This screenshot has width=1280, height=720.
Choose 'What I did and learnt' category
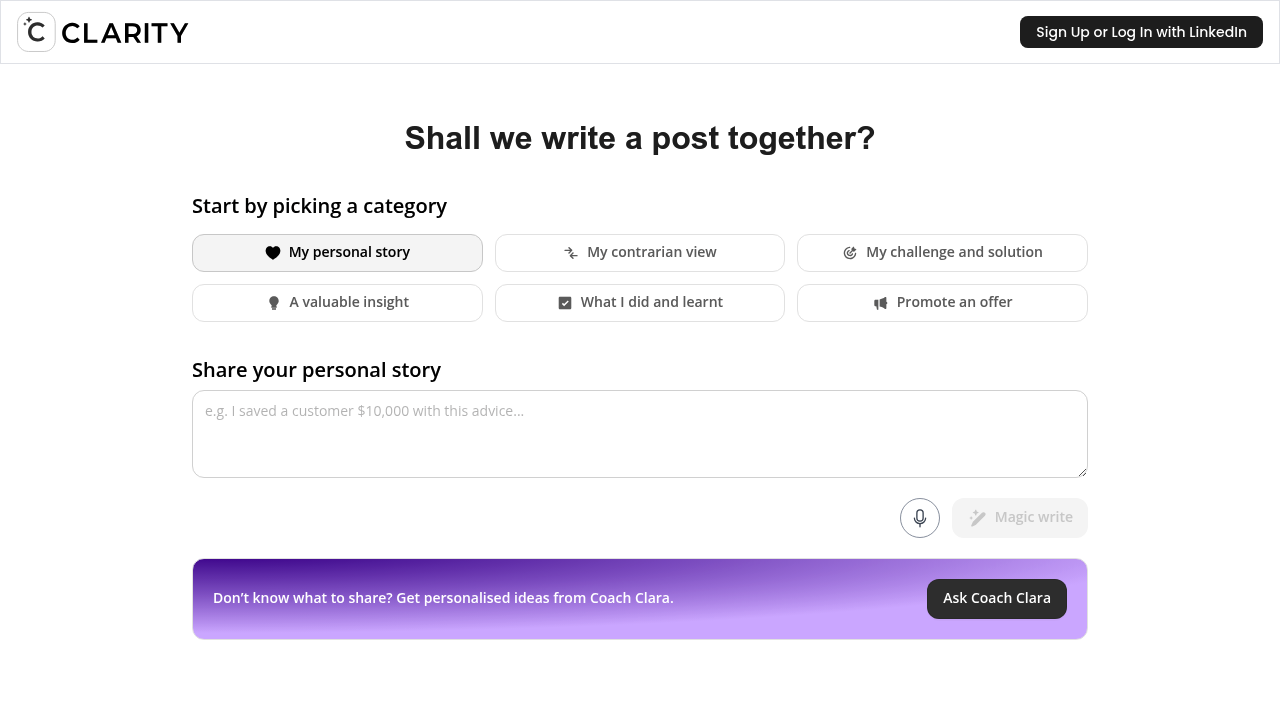pyautogui.click(x=639, y=302)
